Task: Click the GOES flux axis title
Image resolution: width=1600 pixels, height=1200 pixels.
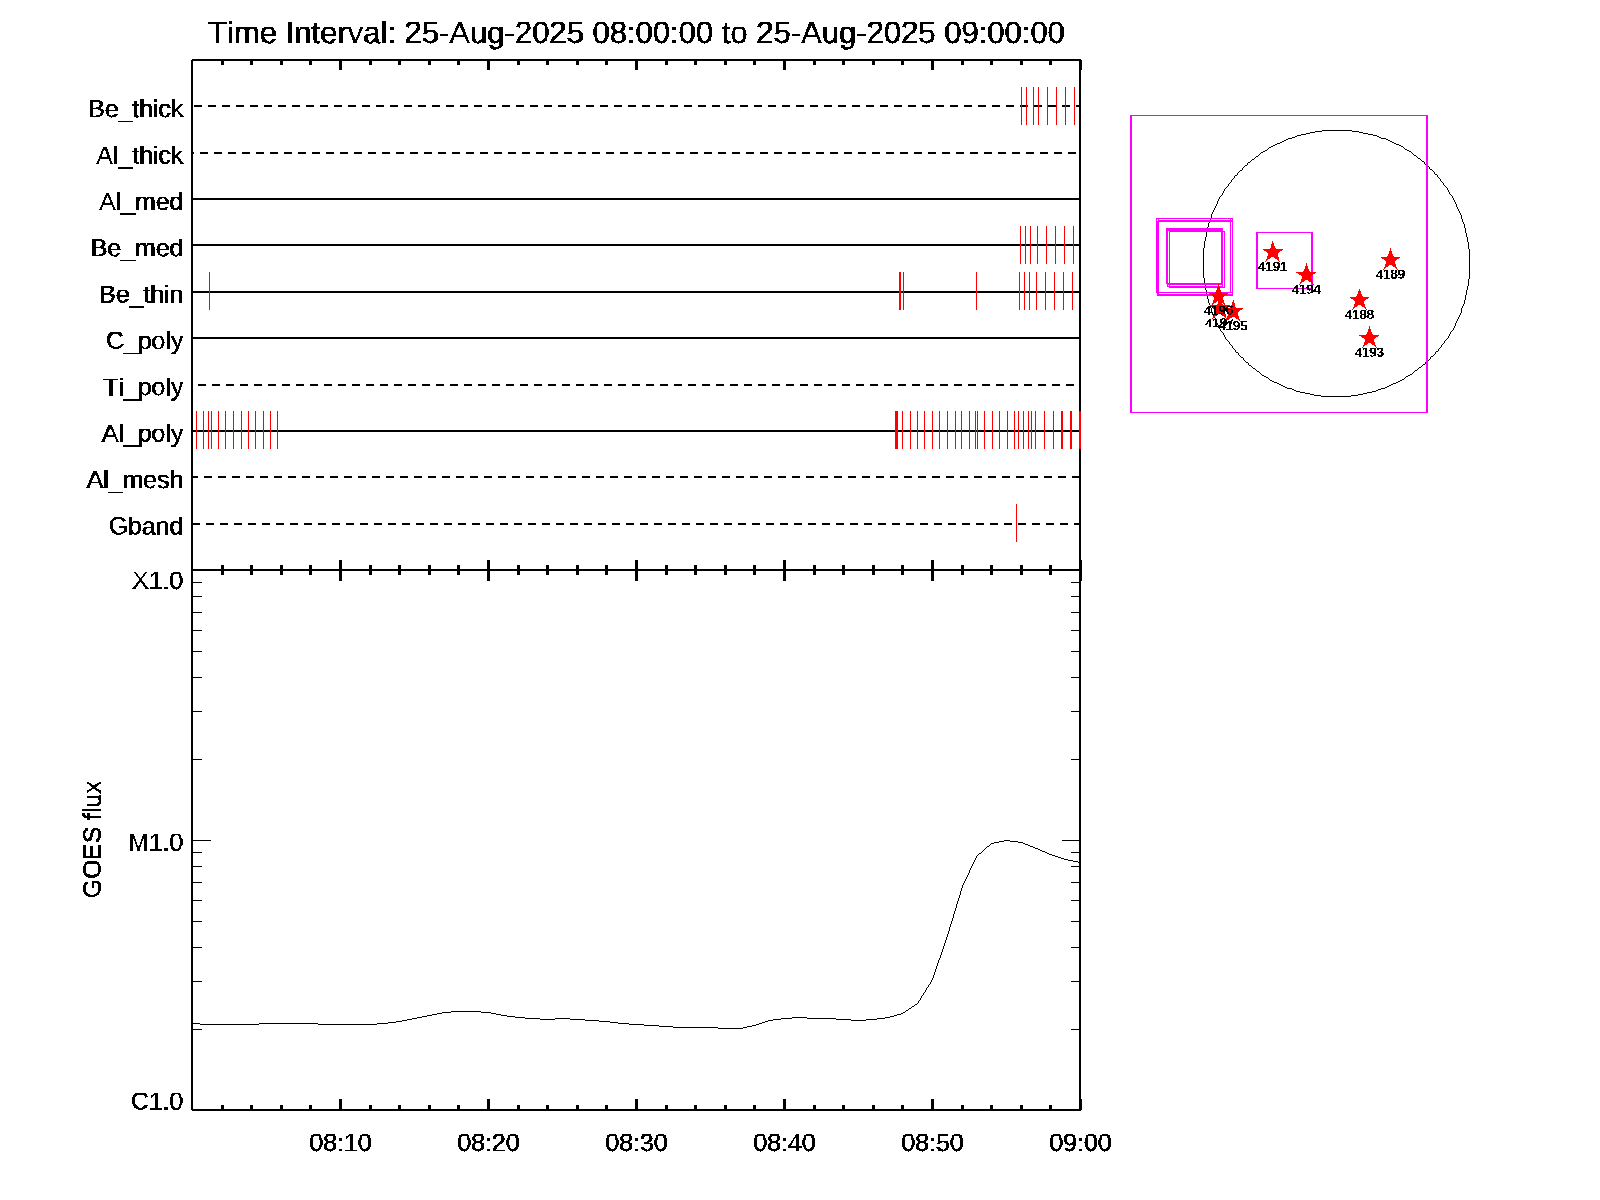Action: tap(92, 840)
